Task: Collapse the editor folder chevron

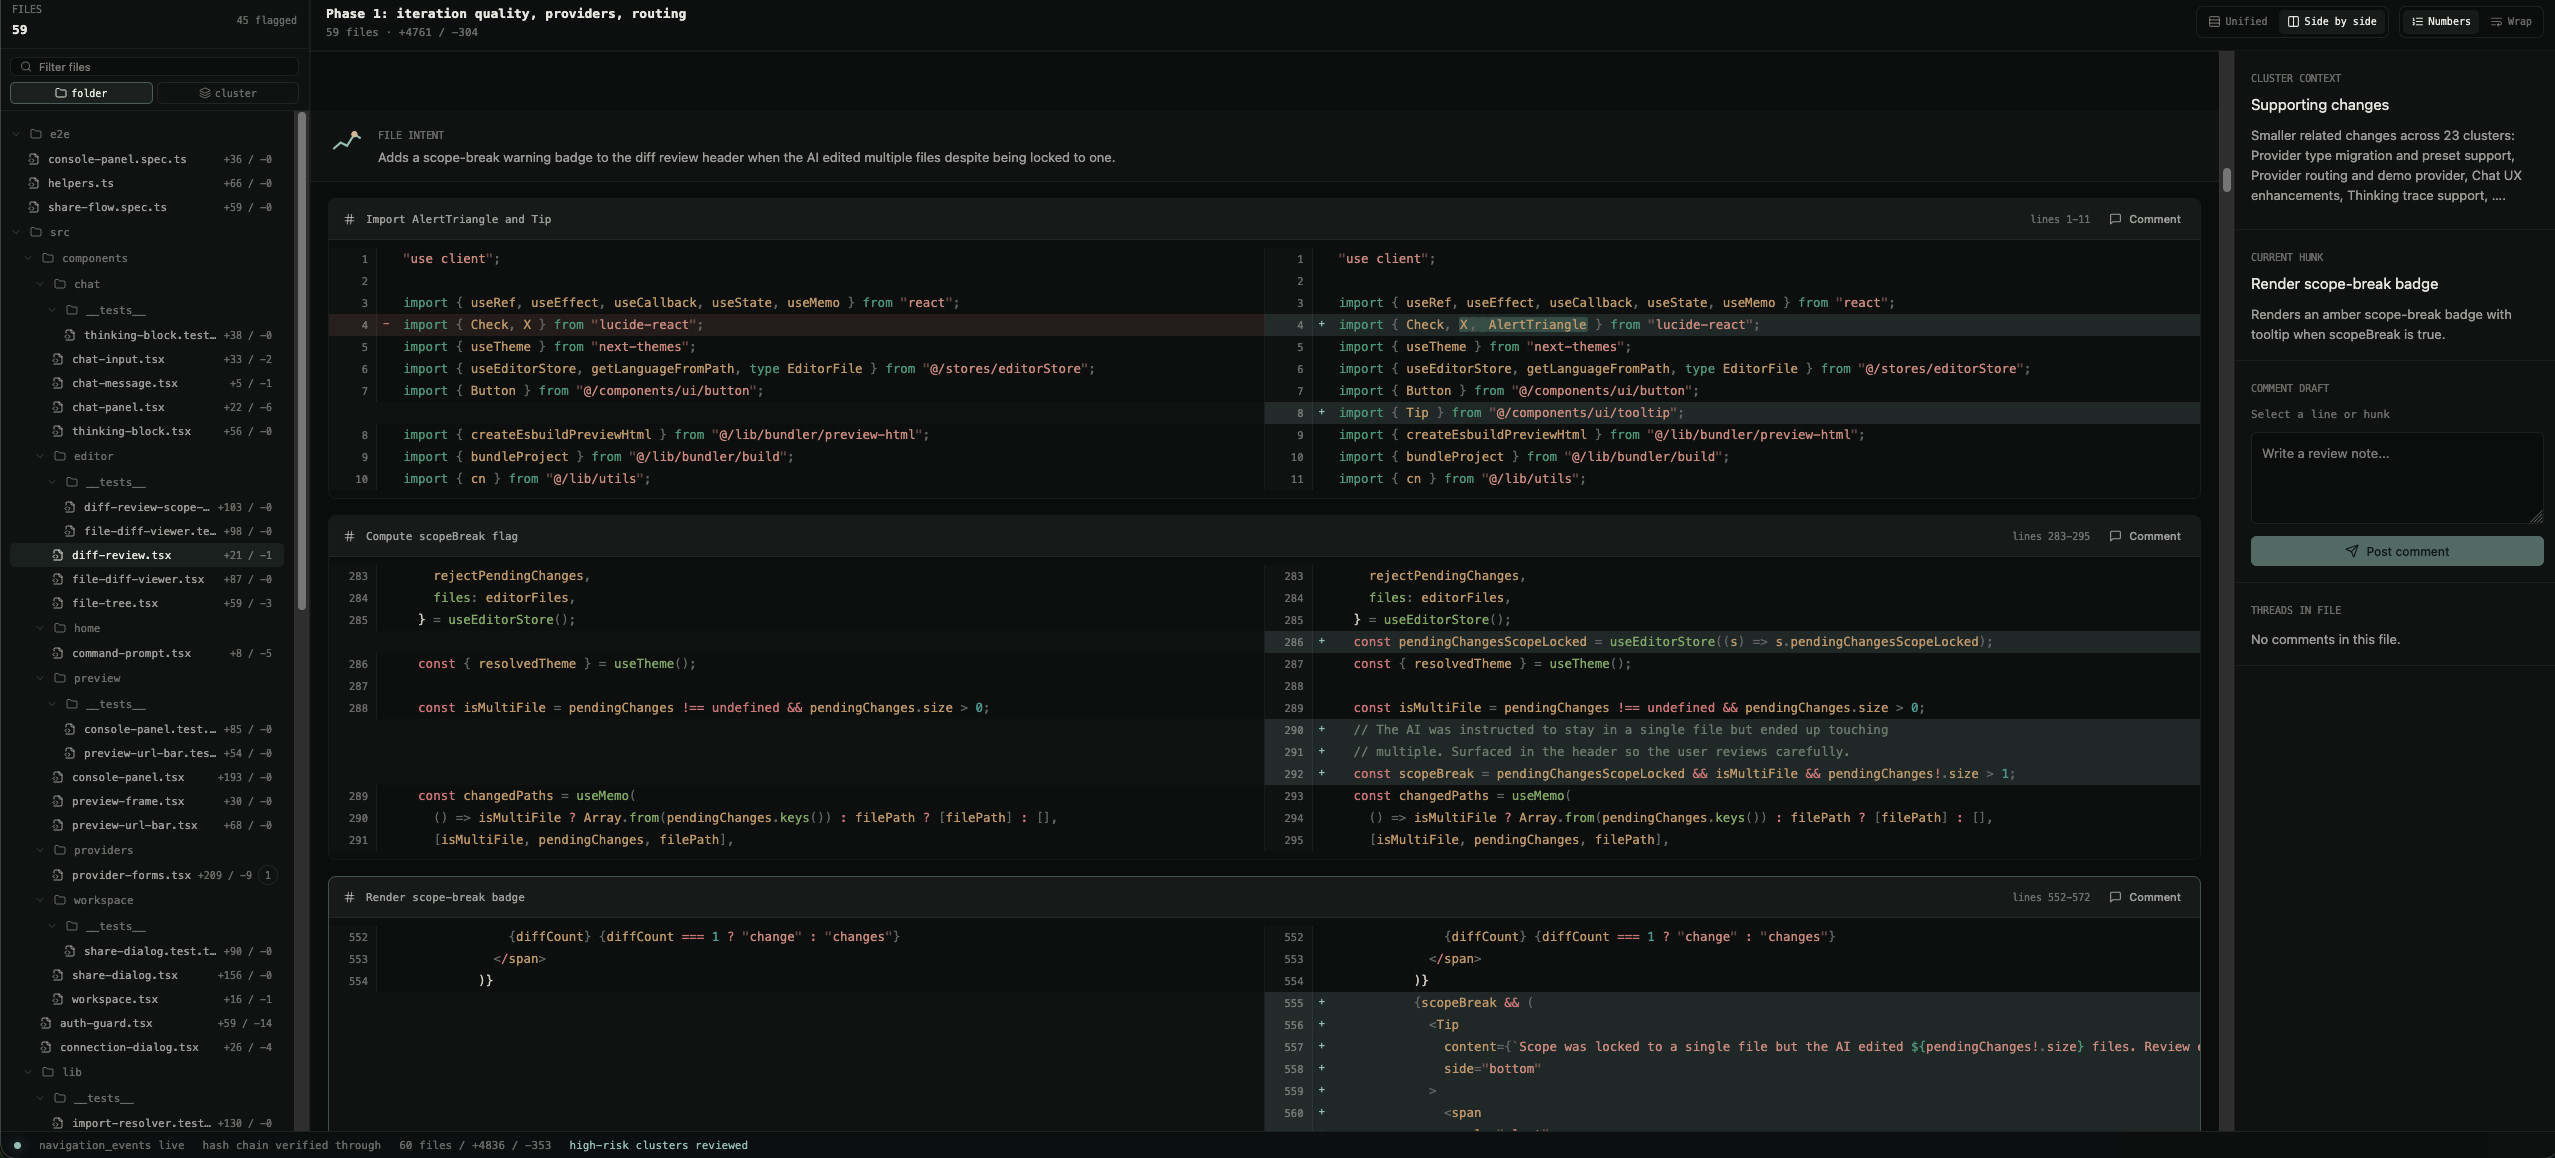Action: tap(40, 456)
